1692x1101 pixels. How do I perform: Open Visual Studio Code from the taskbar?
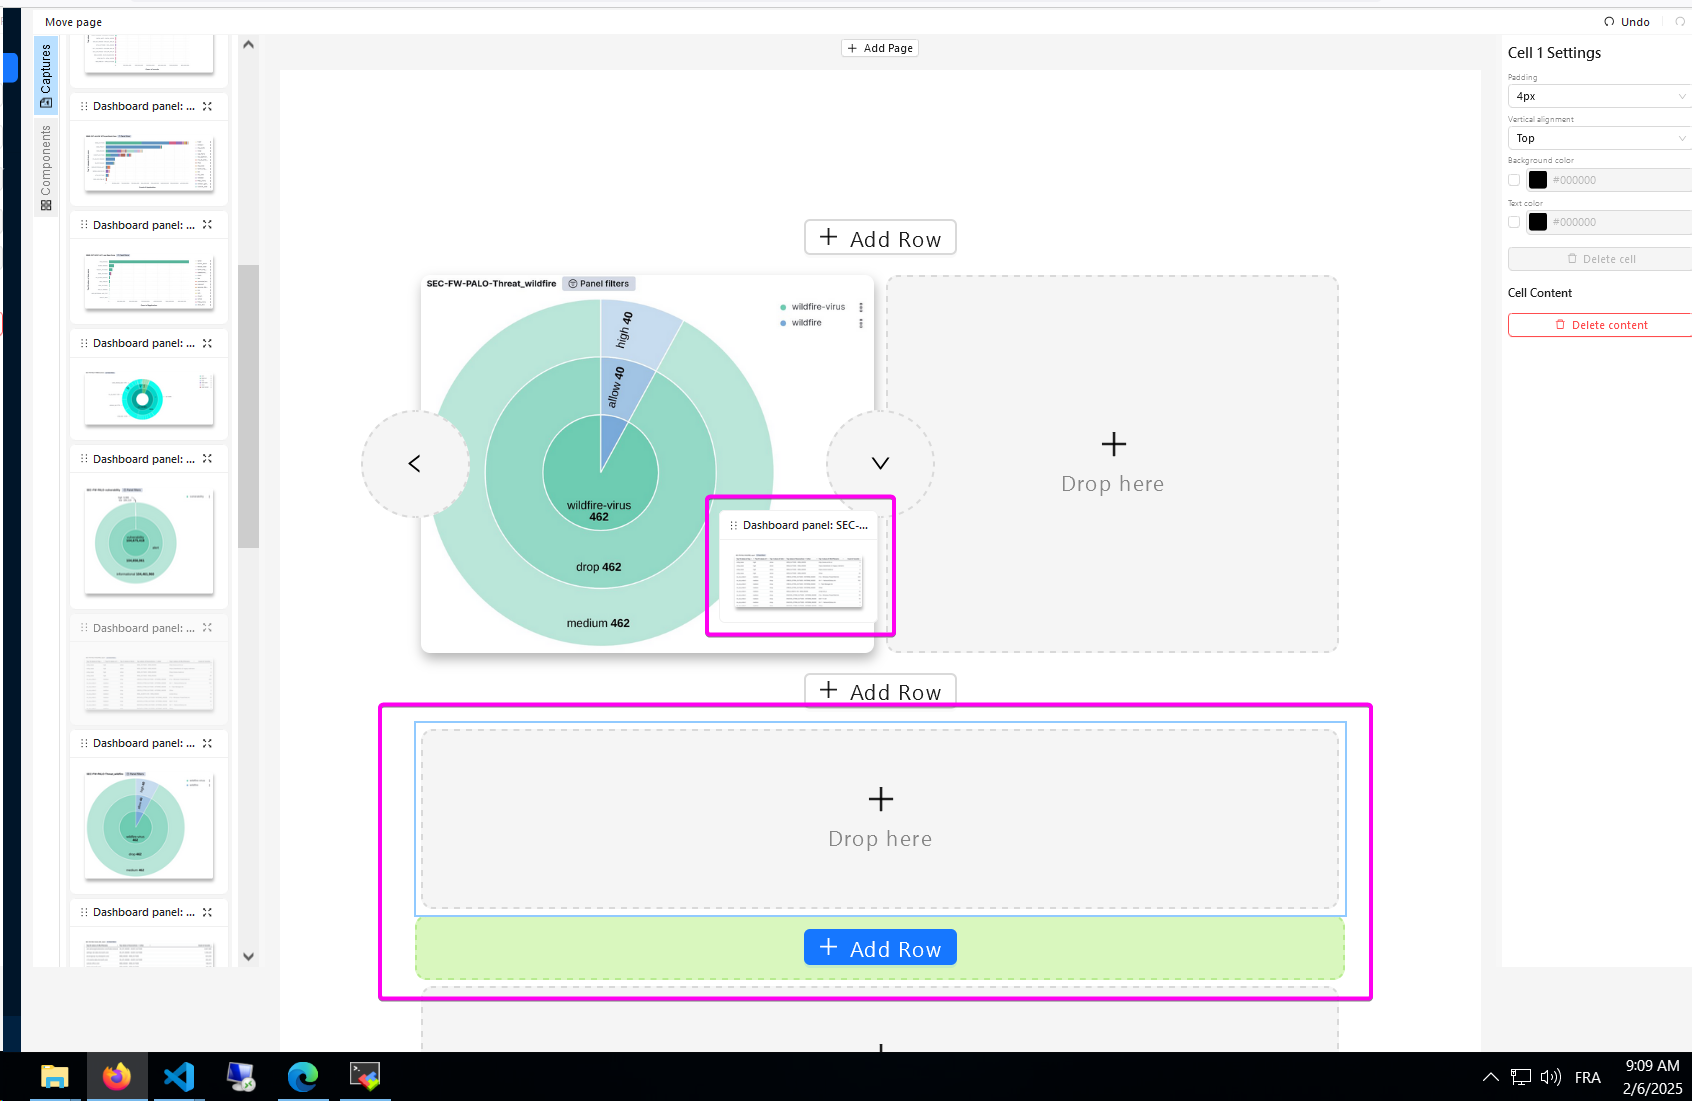pyautogui.click(x=179, y=1076)
